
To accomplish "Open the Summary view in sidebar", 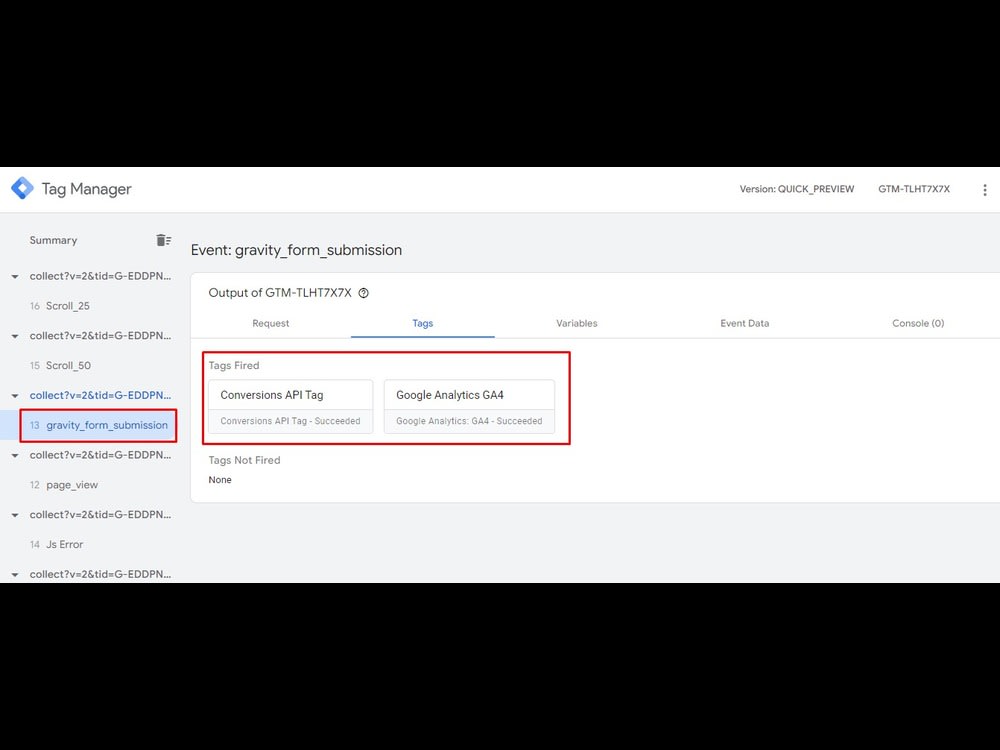I will point(53,240).
